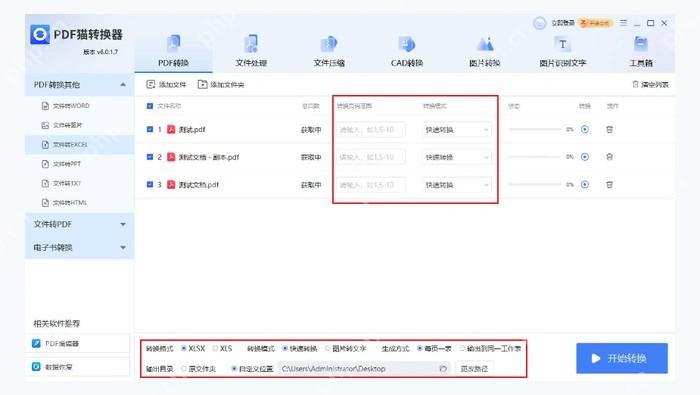Delete row 3 with trash icon

pos(609,185)
